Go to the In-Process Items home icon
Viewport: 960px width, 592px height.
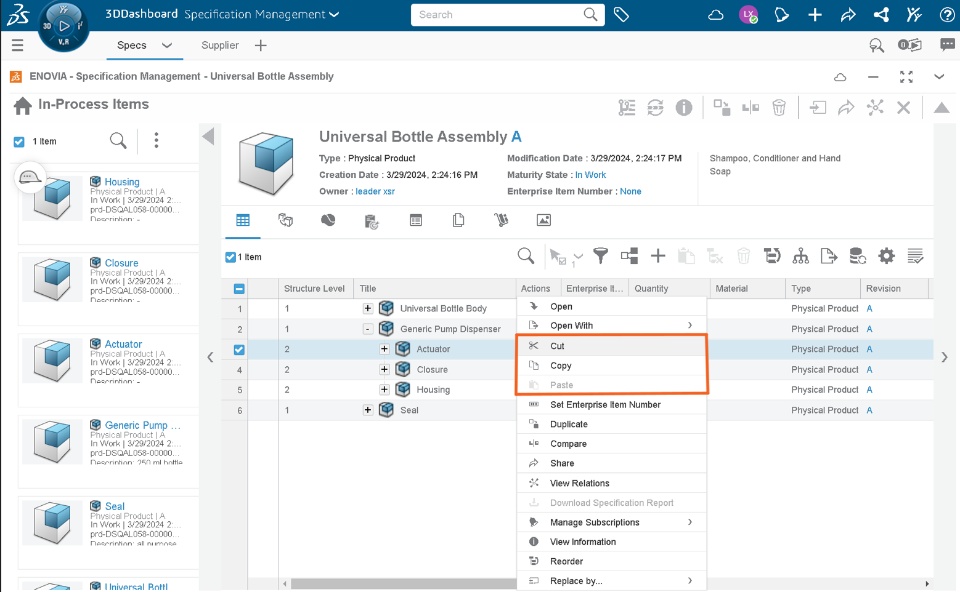[x=23, y=106]
